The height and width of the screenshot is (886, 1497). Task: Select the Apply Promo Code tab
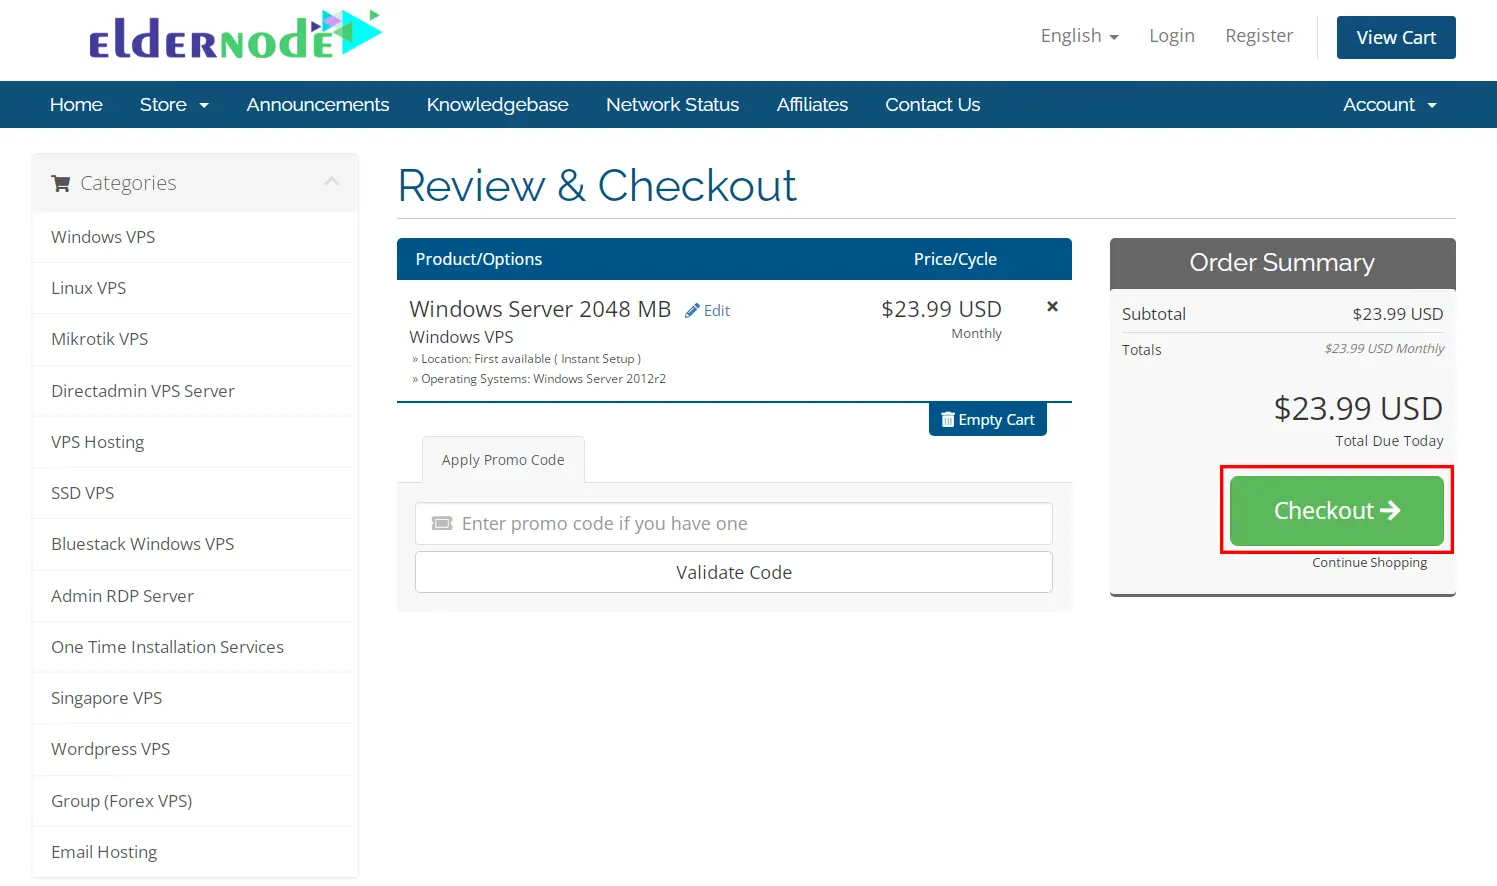(x=503, y=460)
